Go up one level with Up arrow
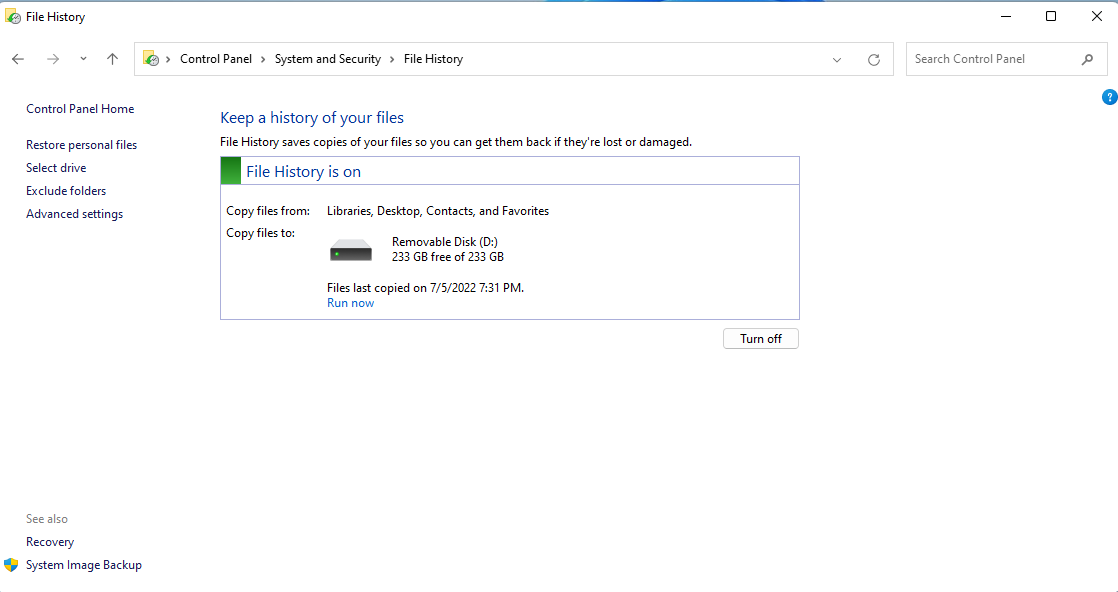Viewport: 1118px width, 592px height. [112, 59]
